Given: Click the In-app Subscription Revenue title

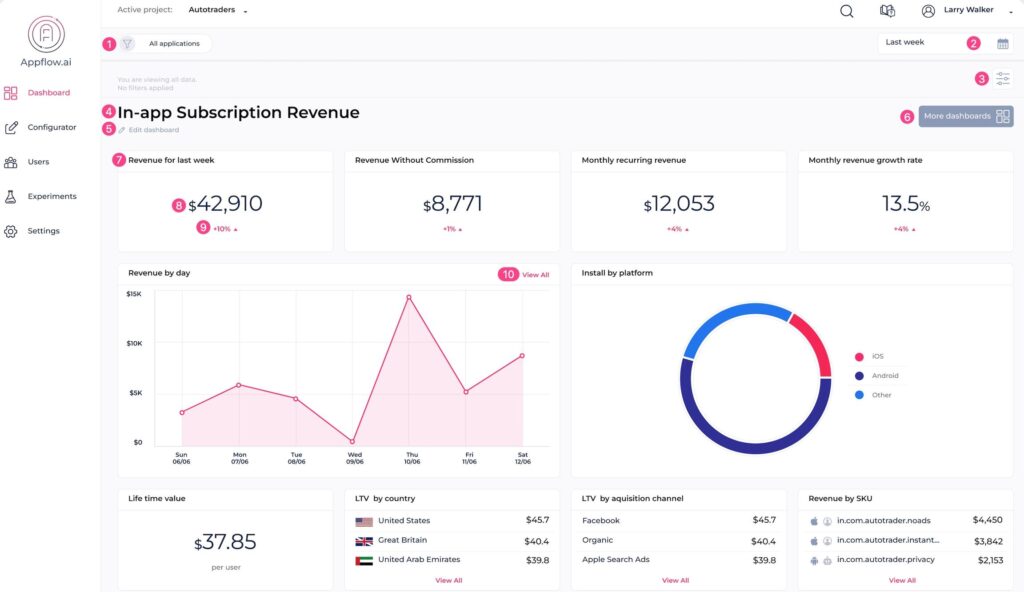Looking at the screenshot, I should pyautogui.click(x=238, y=112).
